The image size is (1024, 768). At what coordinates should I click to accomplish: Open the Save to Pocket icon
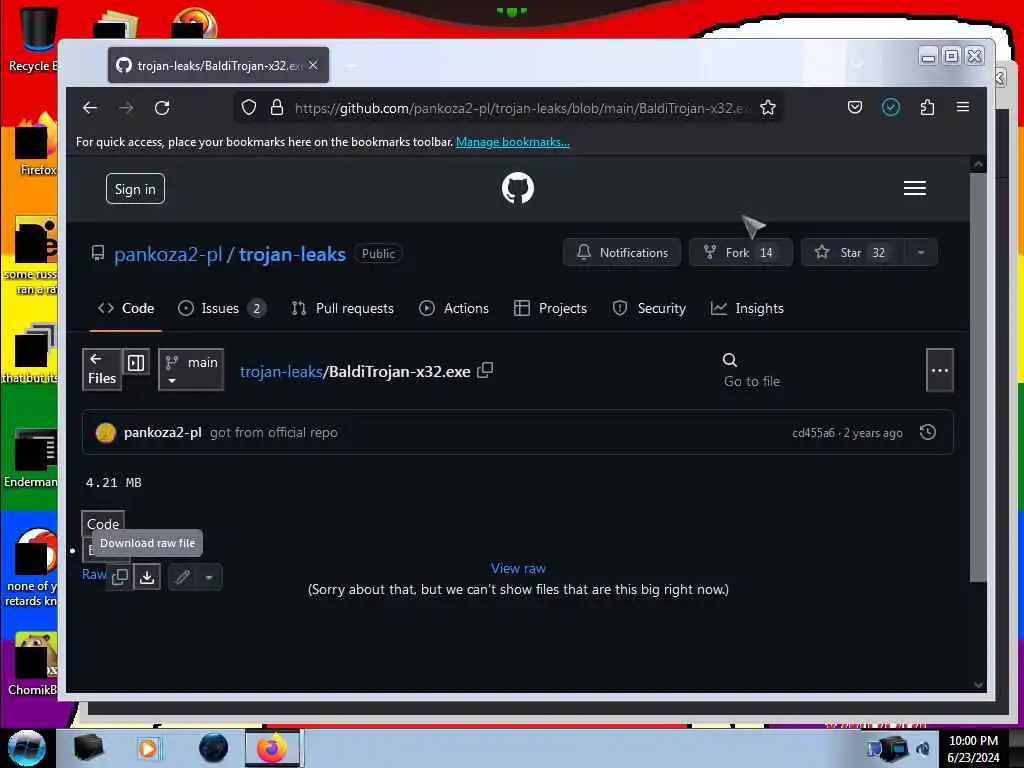[855, 107]
